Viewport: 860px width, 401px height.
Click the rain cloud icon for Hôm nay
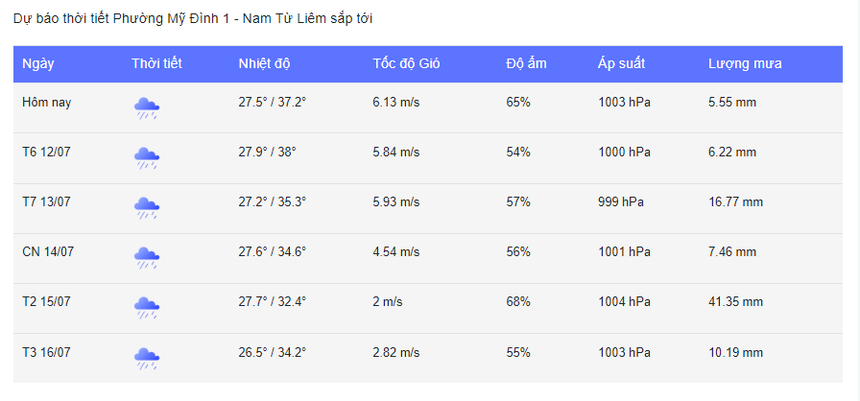click(x=147, y=107)
